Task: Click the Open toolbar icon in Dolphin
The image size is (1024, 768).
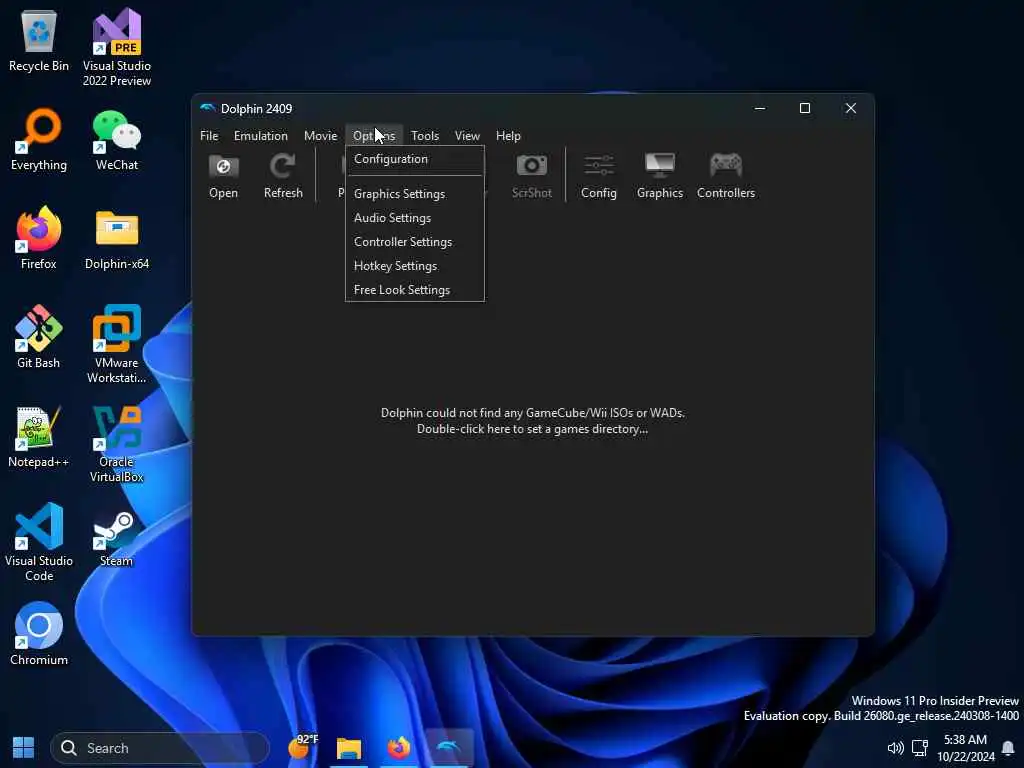Action: (223, 176)
